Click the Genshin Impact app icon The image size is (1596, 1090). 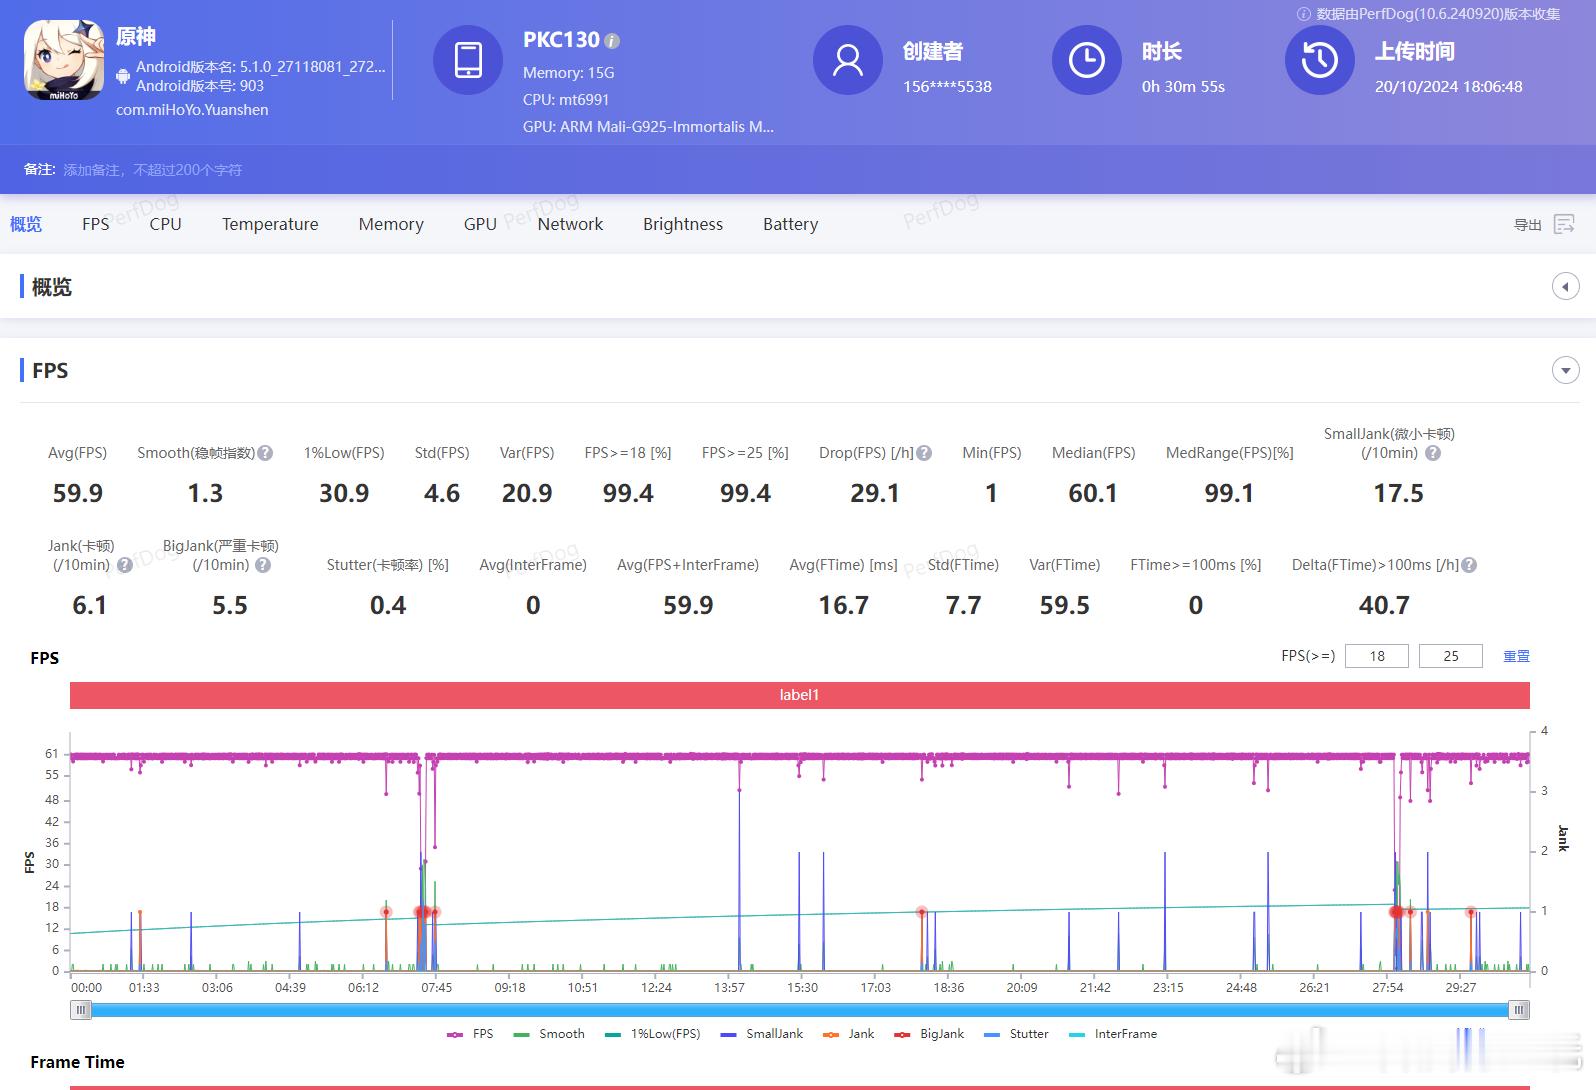tap(64, 60)
